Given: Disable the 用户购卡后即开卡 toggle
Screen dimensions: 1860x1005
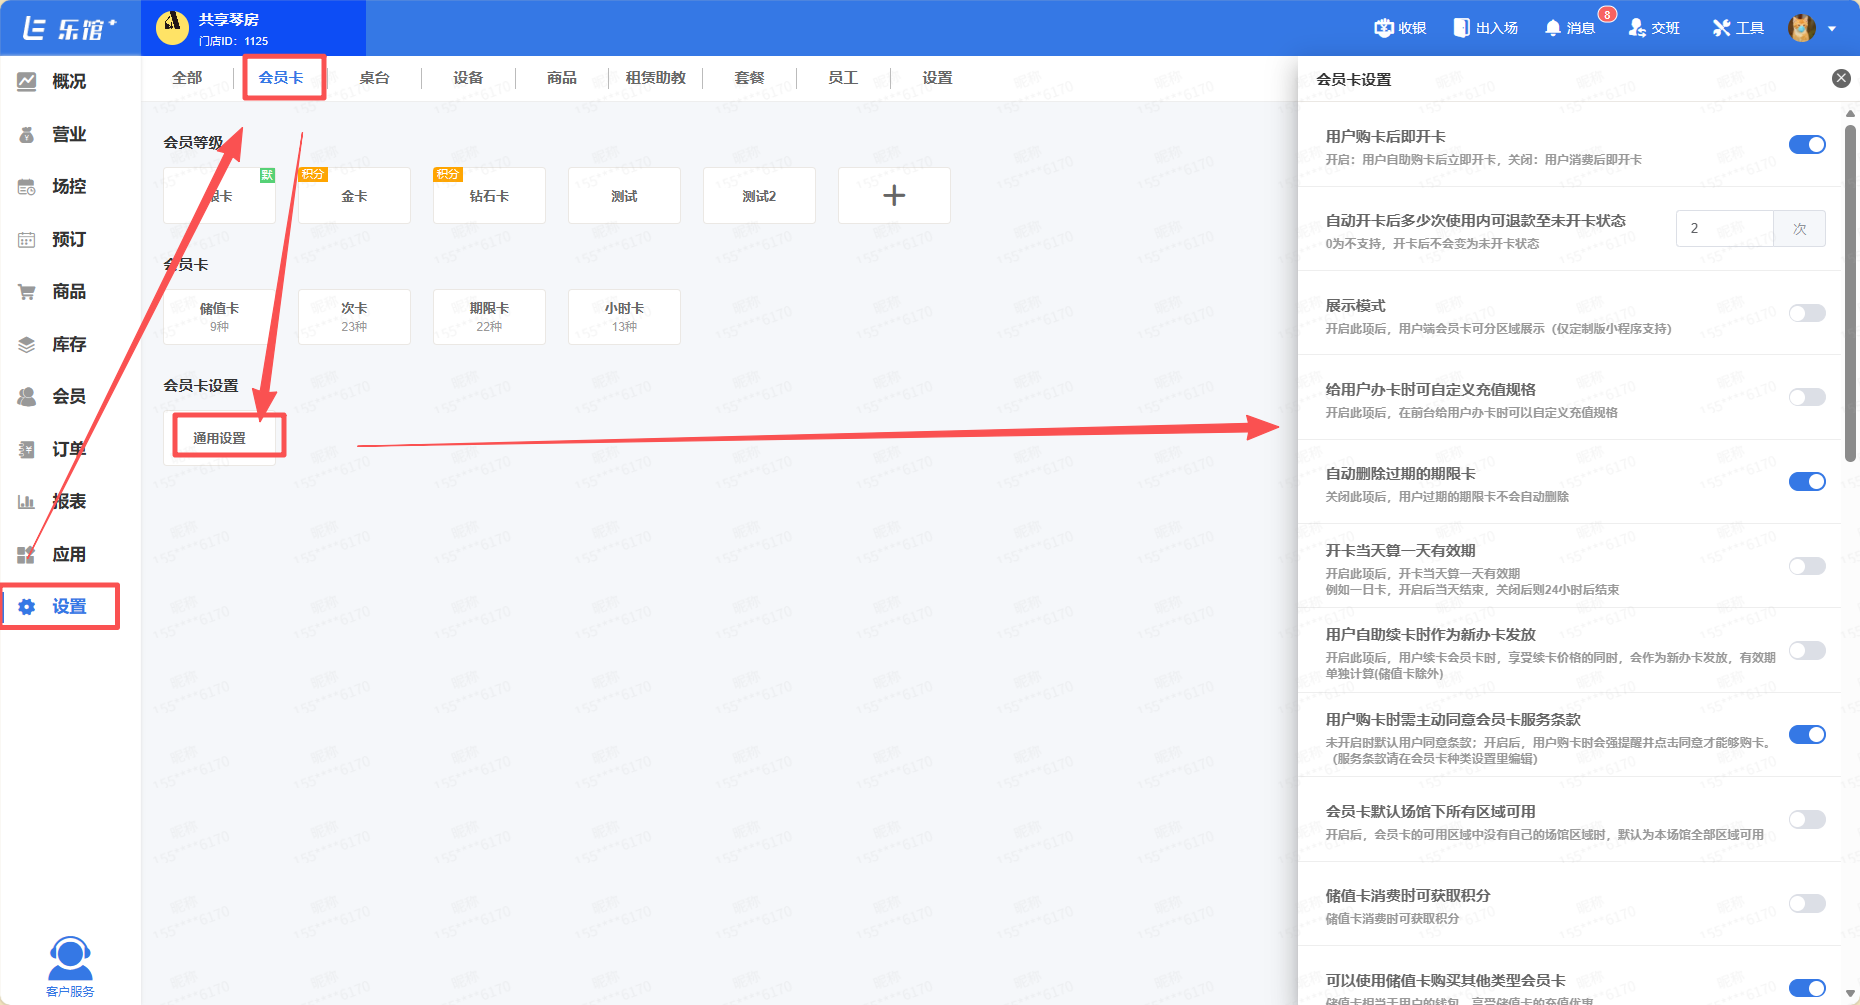Looking at the screenshot, I should (1806, 145).
